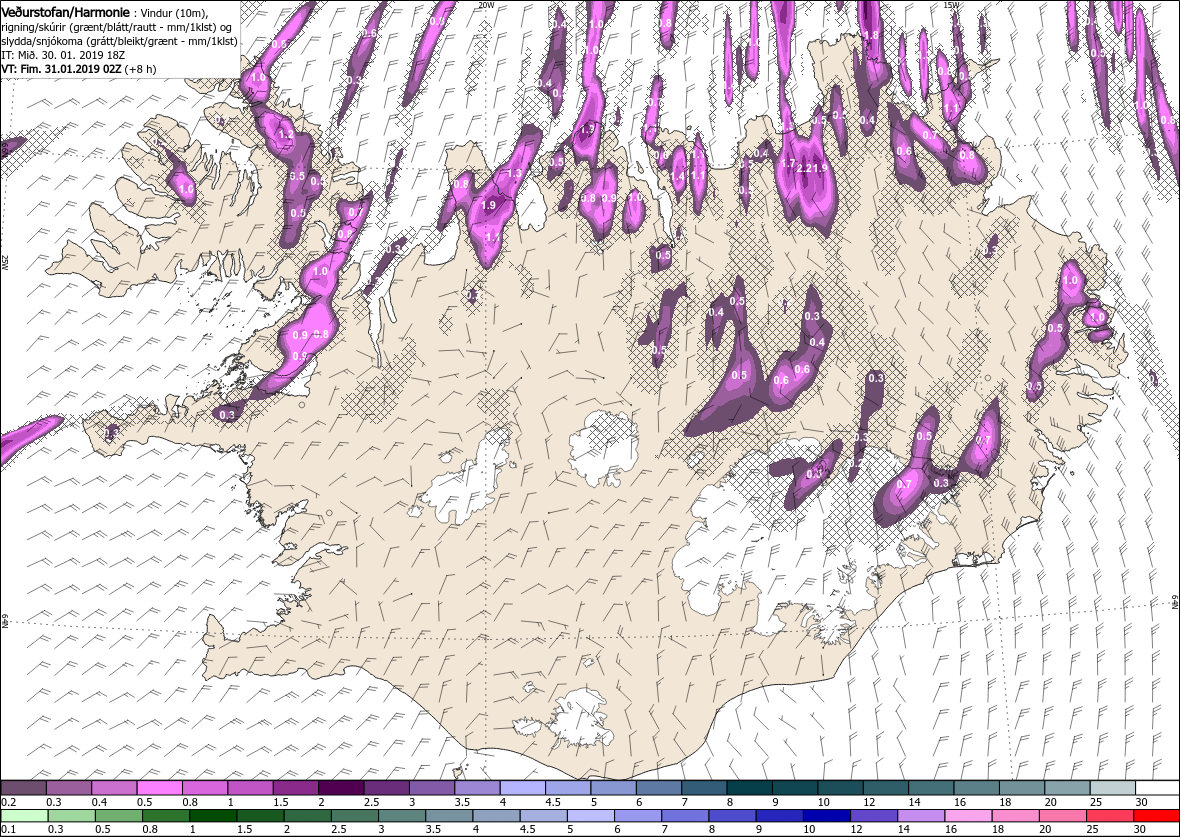Click the '1.7' precipitation value on the map
1180x837 pixels.
(788, 163)
